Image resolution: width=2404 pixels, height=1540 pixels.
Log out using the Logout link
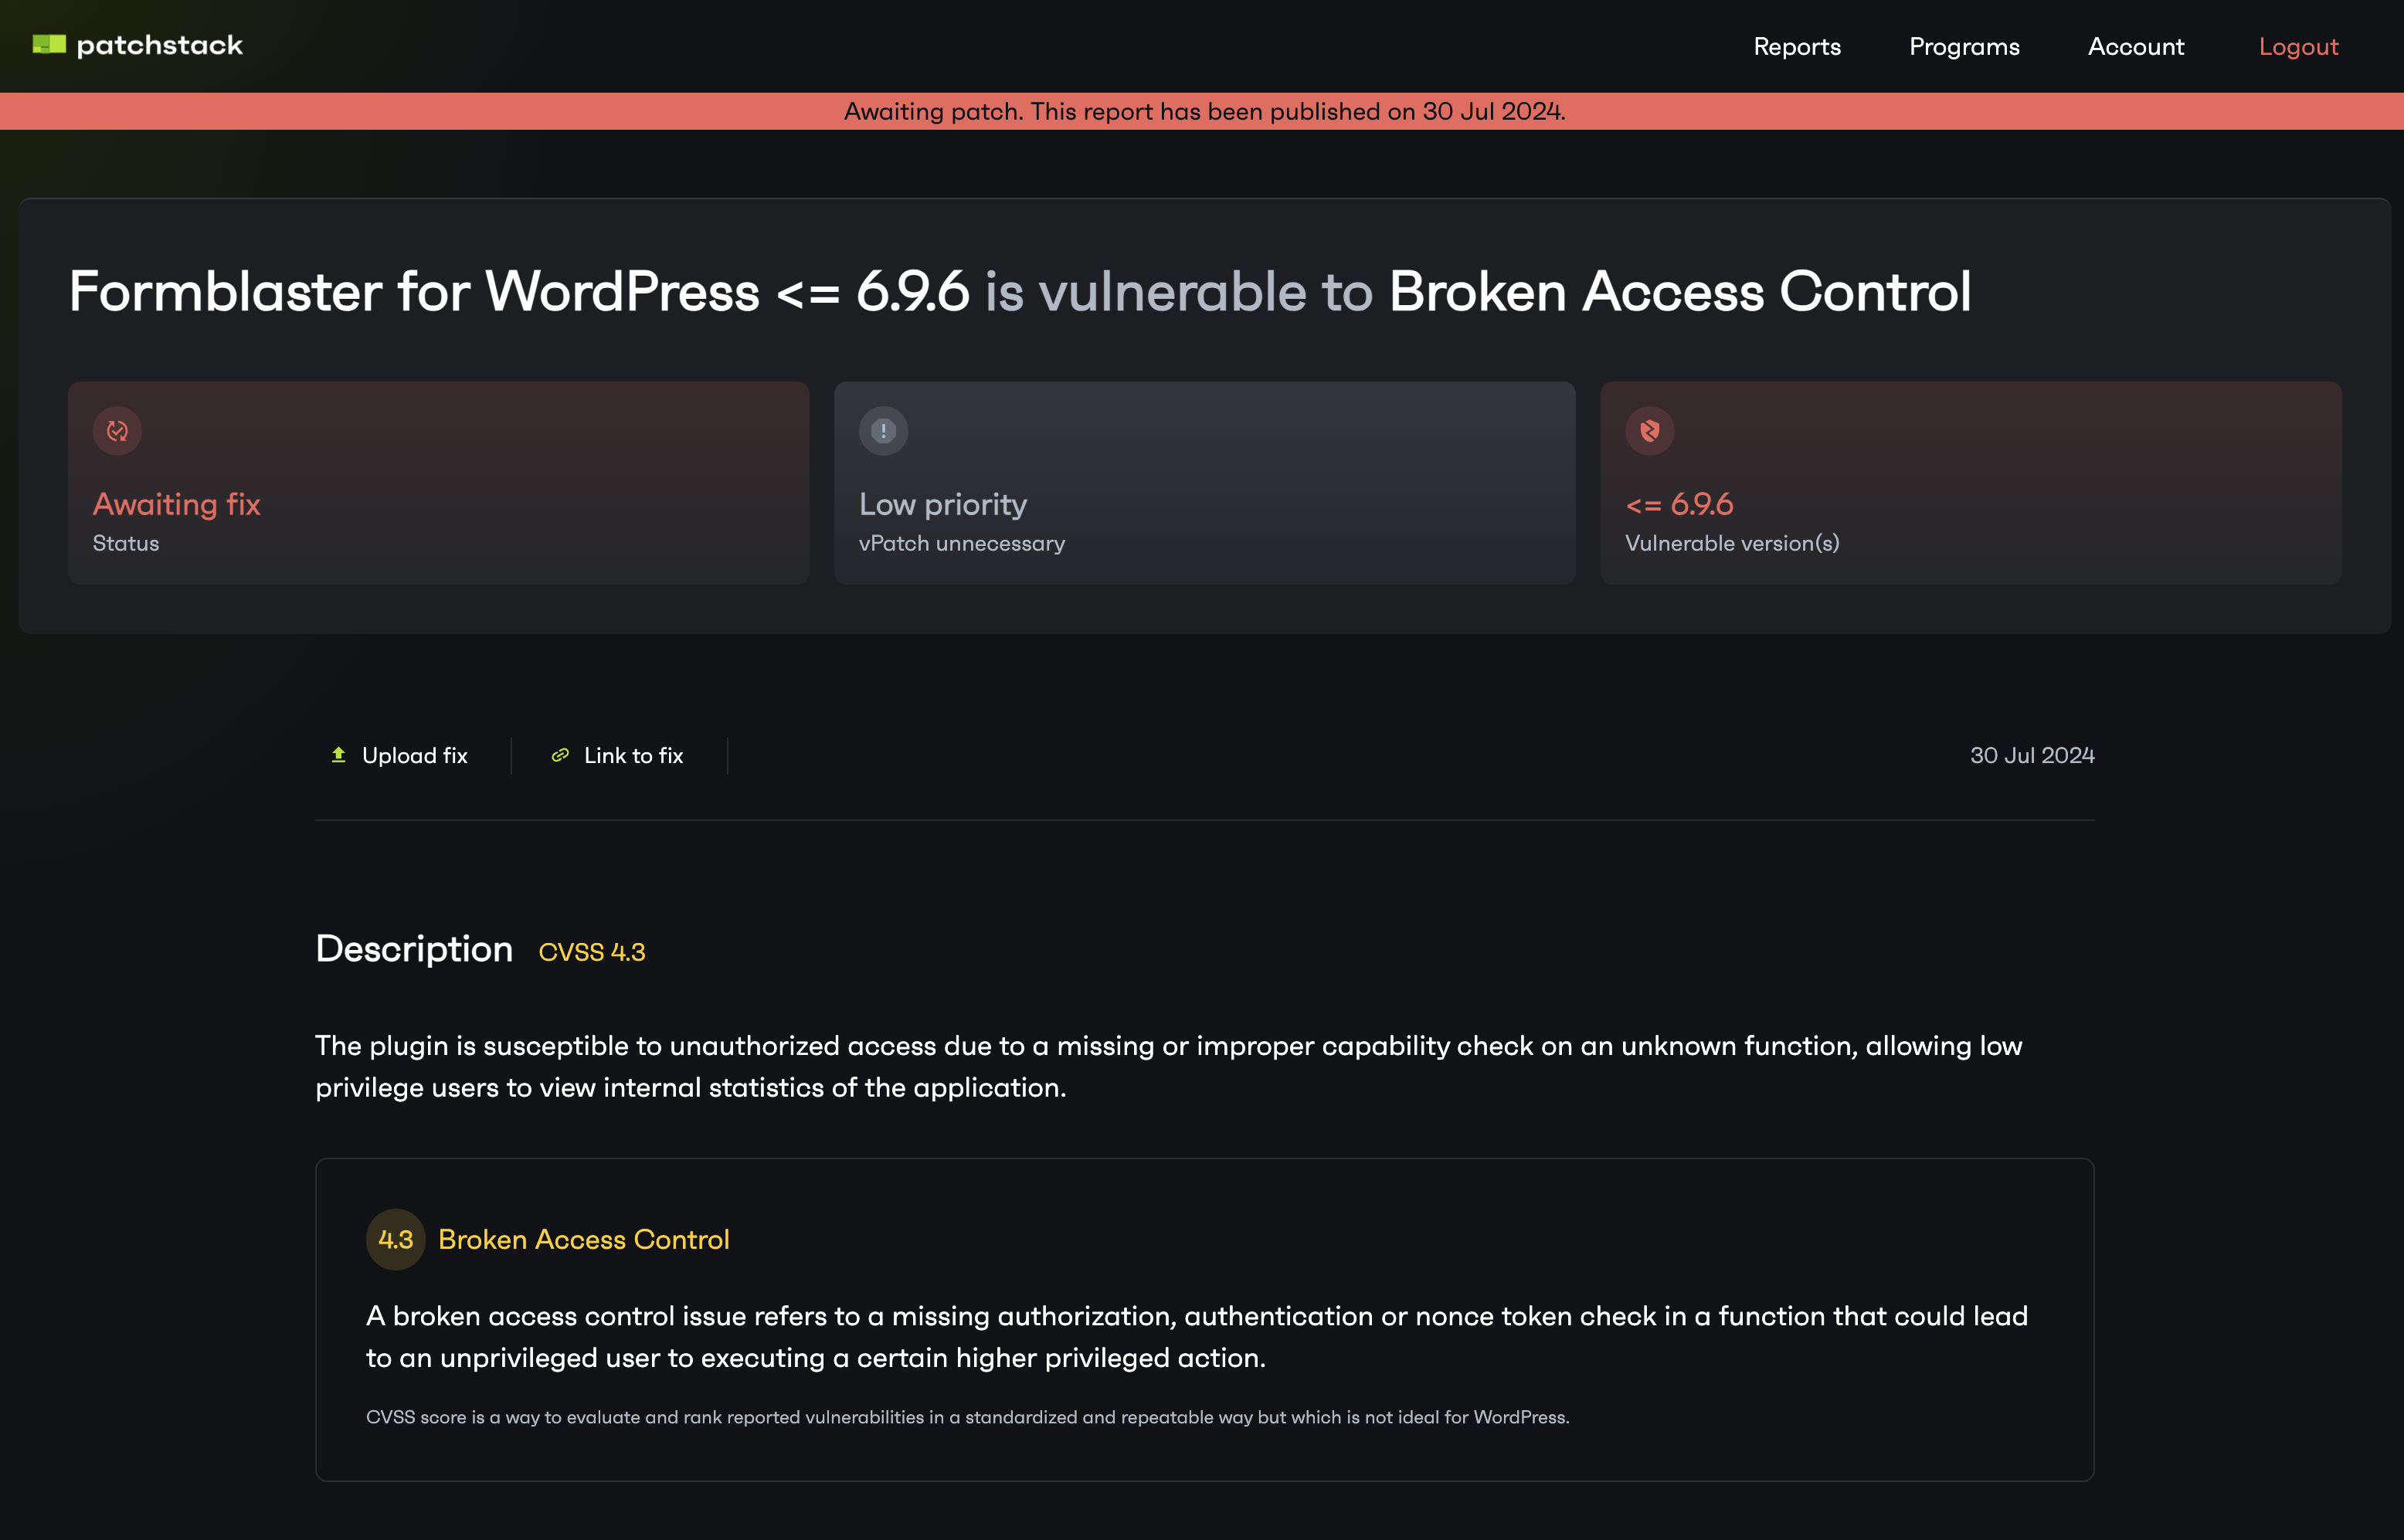2298,46
